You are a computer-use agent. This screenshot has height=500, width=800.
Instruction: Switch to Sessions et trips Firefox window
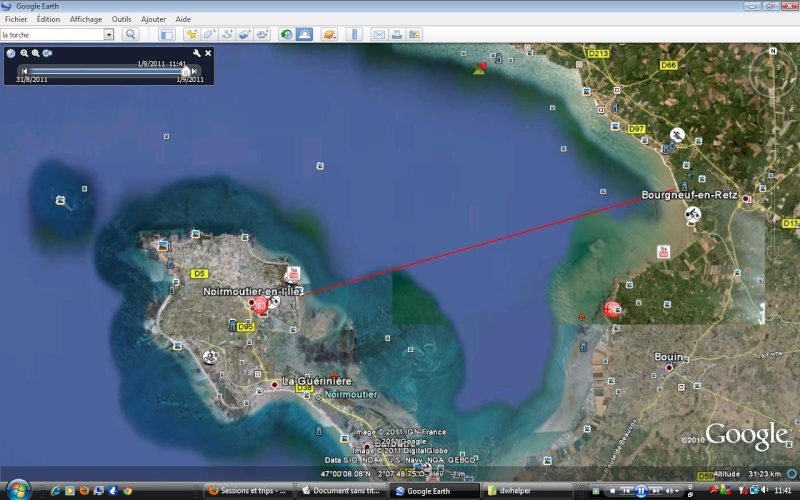[248, 491]
